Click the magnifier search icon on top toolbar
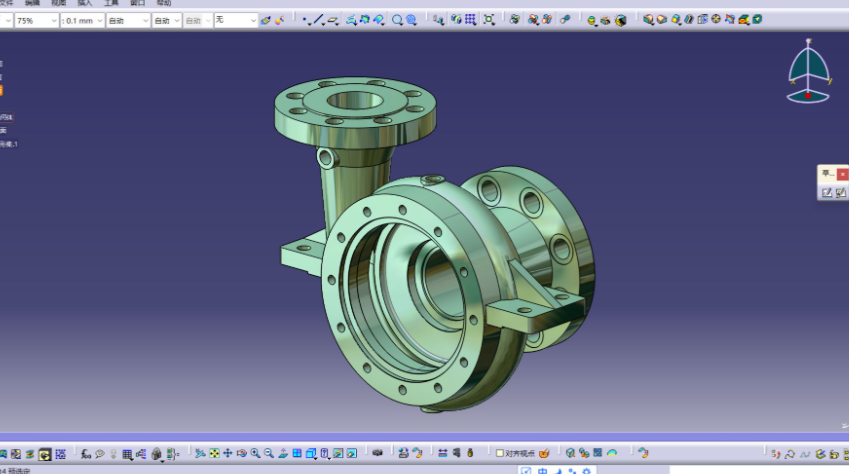 click(397, 20)
